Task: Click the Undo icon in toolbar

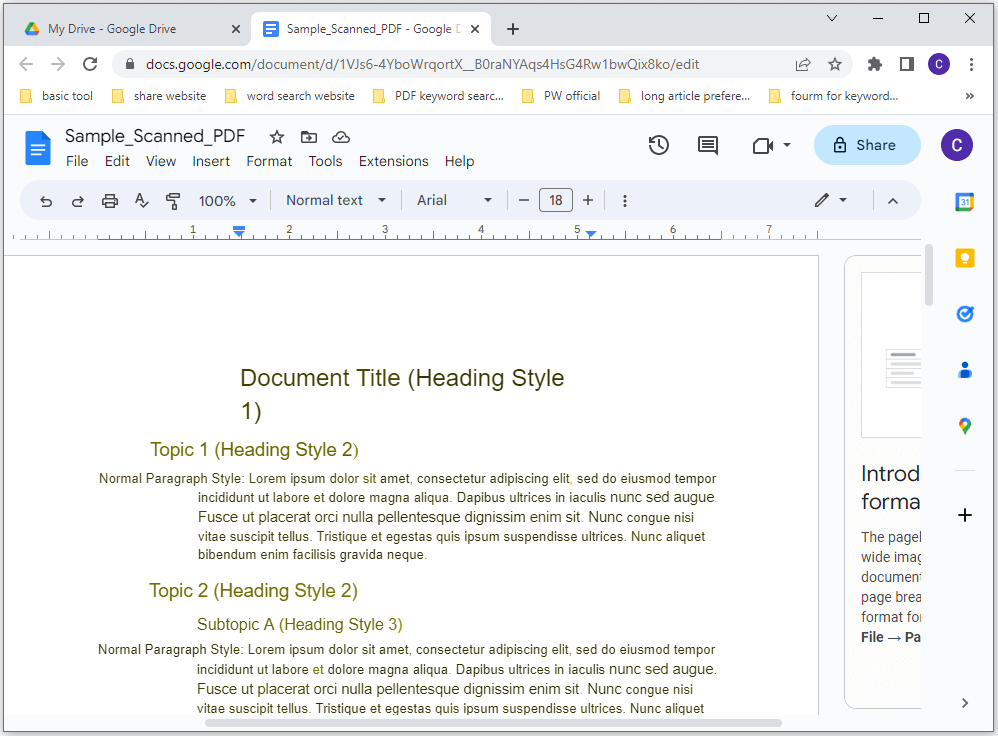Action: 46,201
